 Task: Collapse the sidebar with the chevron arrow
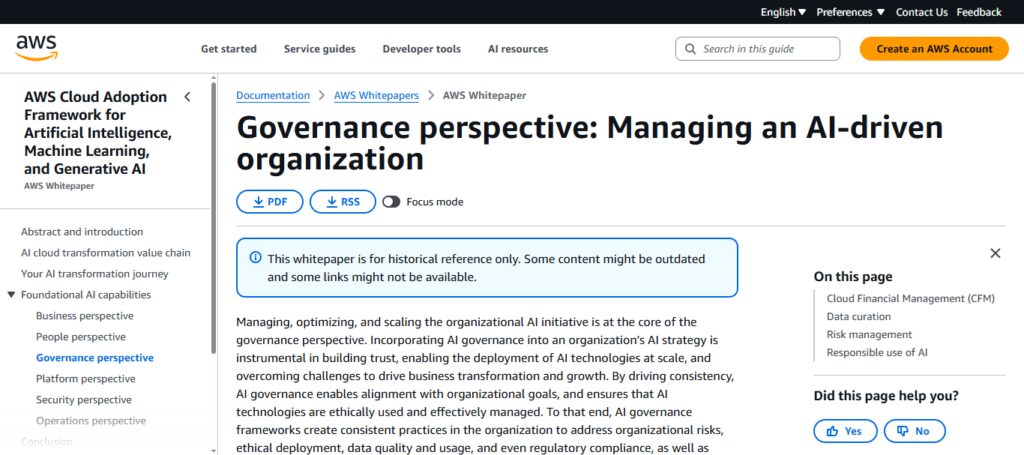coord(187,97)
